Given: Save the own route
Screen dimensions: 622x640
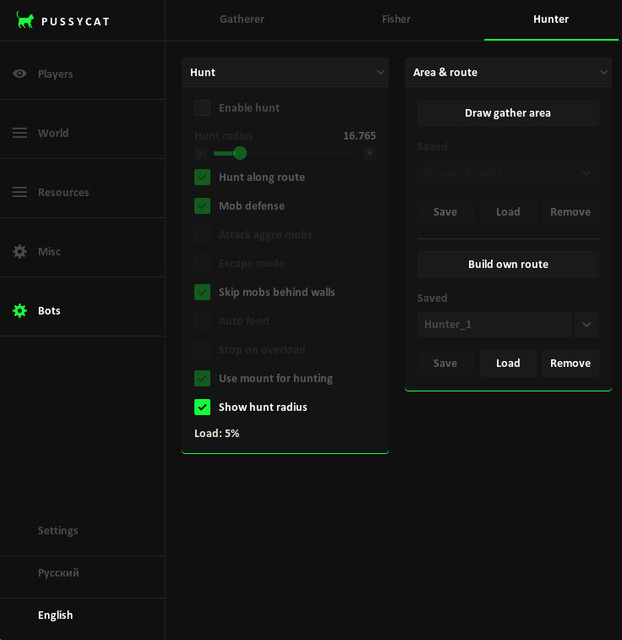Looking at the screenshot, I should (x=445, y=363).
